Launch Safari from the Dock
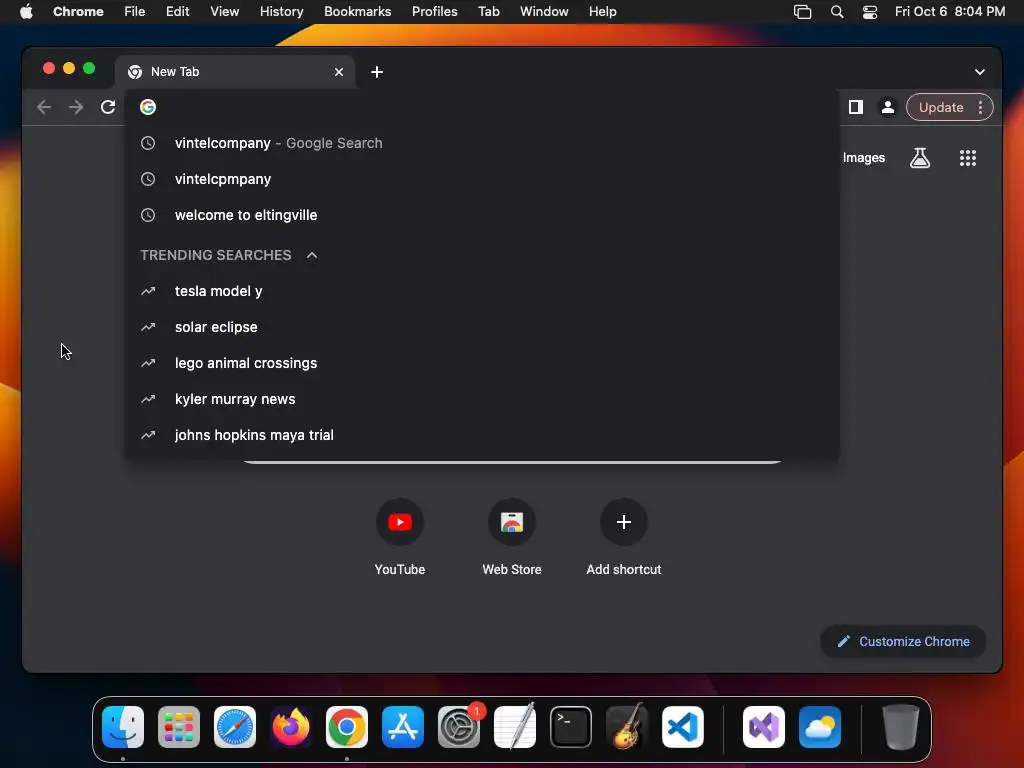1024x768 pixels. click(235, 727)
